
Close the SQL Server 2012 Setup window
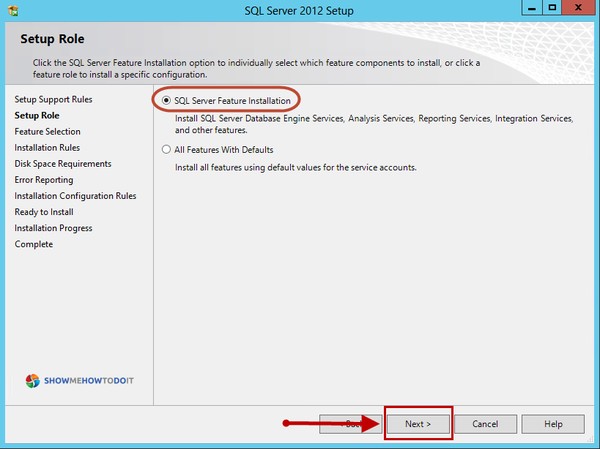[x=578, y=8]
